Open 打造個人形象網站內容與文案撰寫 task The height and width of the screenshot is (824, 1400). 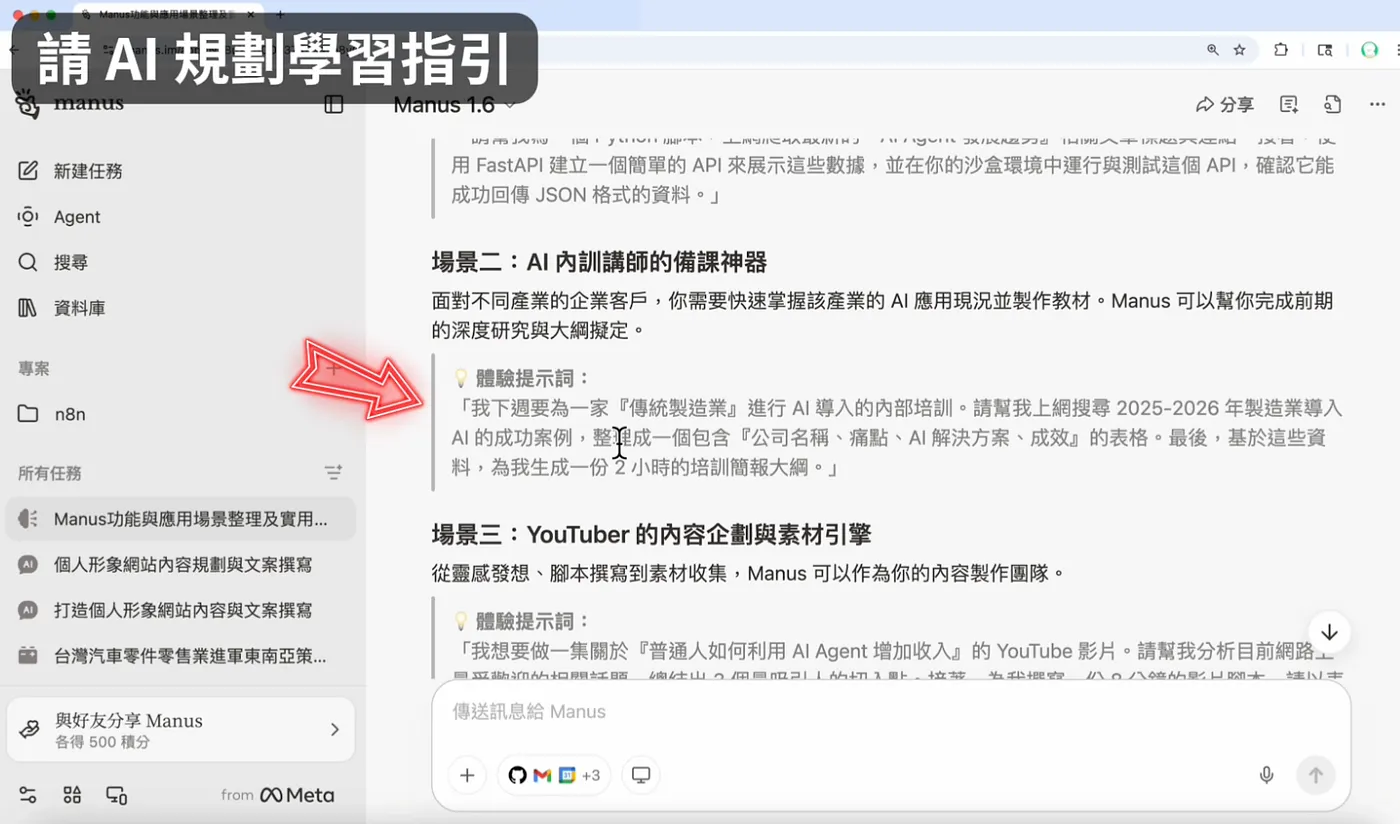(x=180, y=610)
